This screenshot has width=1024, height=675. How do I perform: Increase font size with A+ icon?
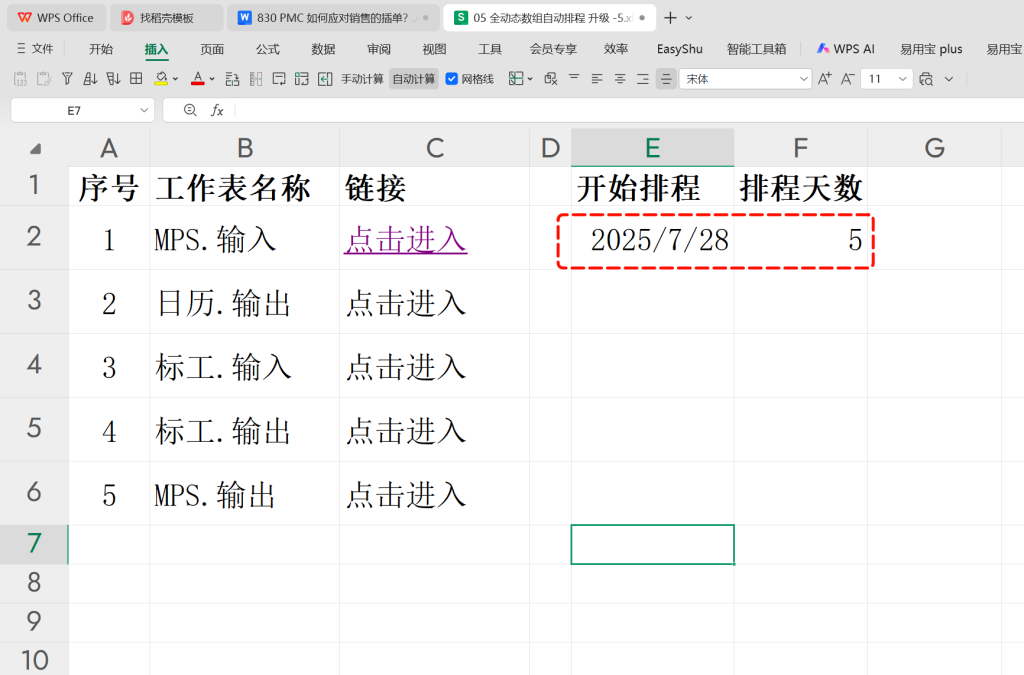coord(824,79)
